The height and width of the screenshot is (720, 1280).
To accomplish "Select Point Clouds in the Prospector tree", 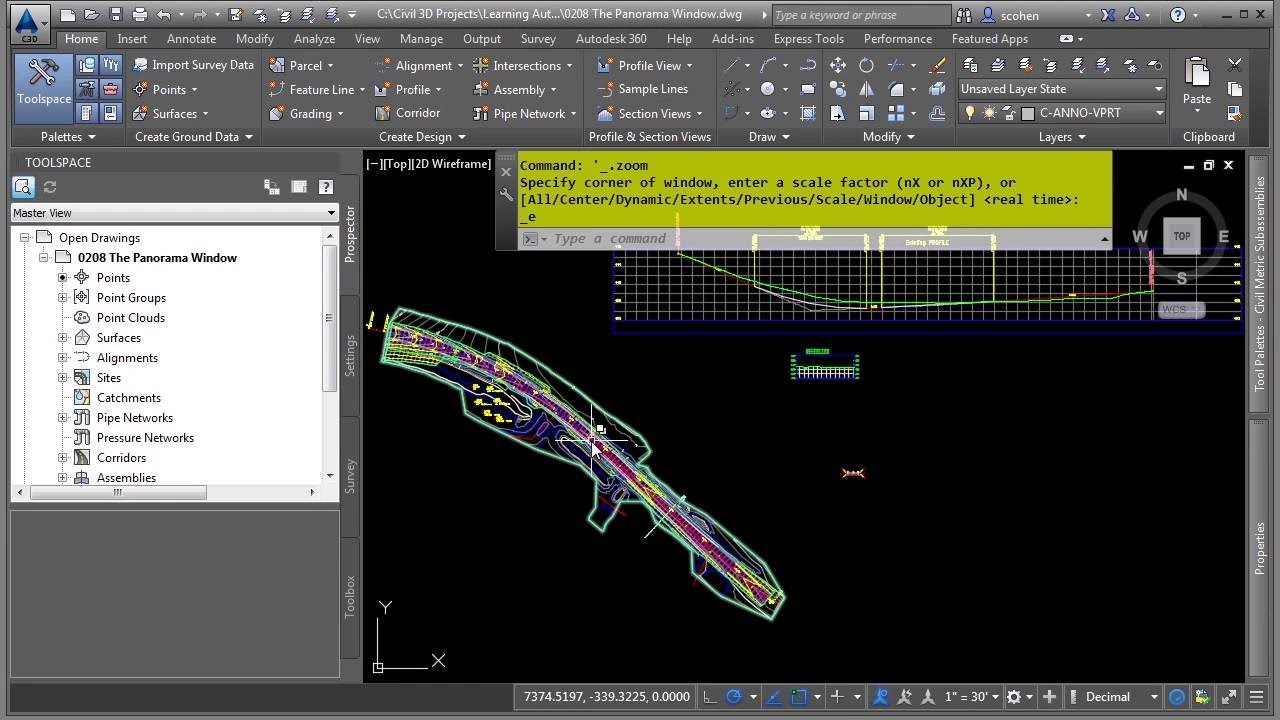I will pos(130,317).
